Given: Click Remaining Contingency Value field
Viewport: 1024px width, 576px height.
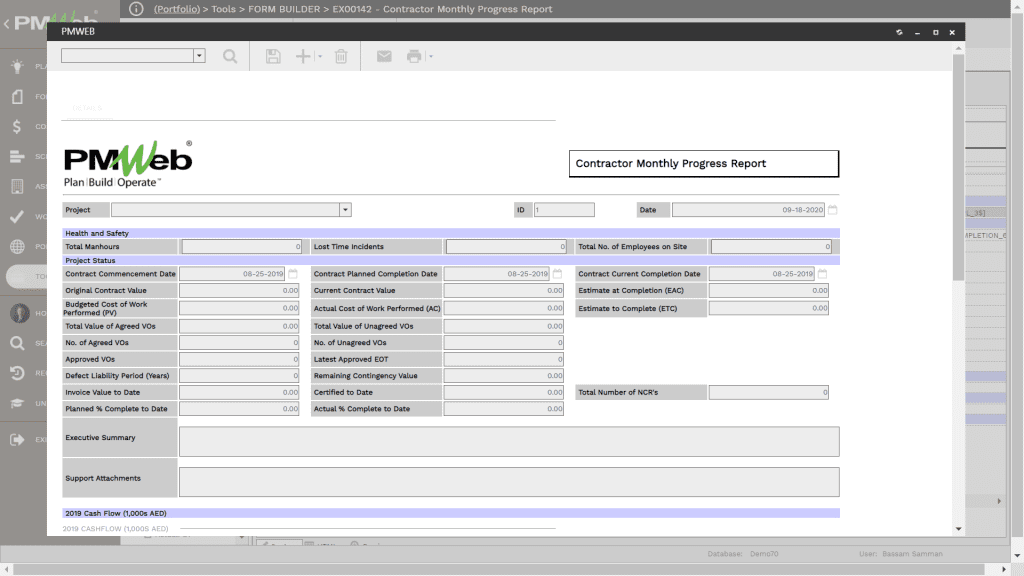Looking at the screenshot, I should (x=504, y=376).
